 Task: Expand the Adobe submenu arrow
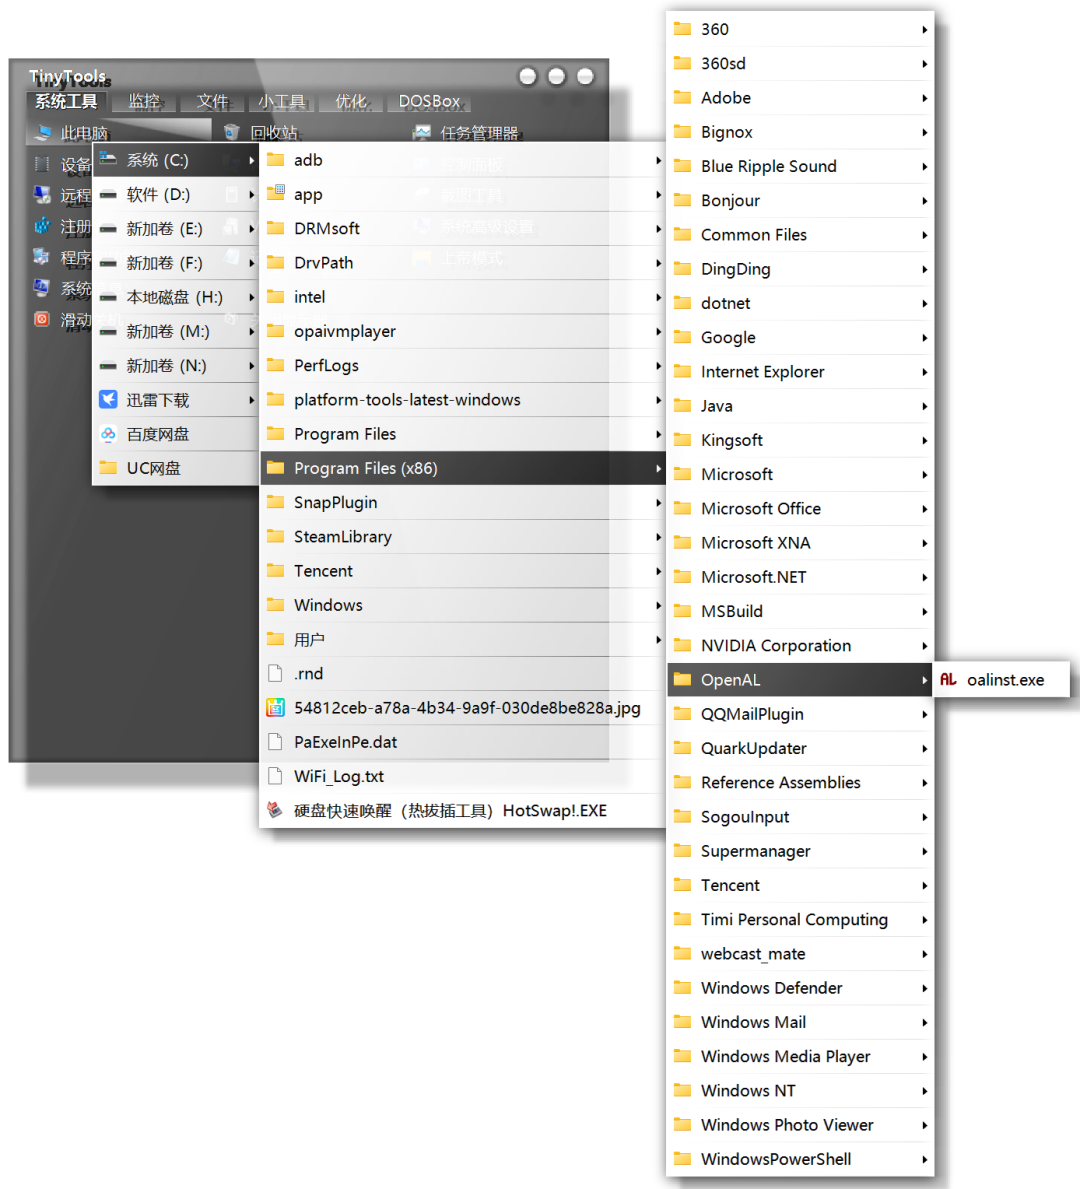pos(925,98)
